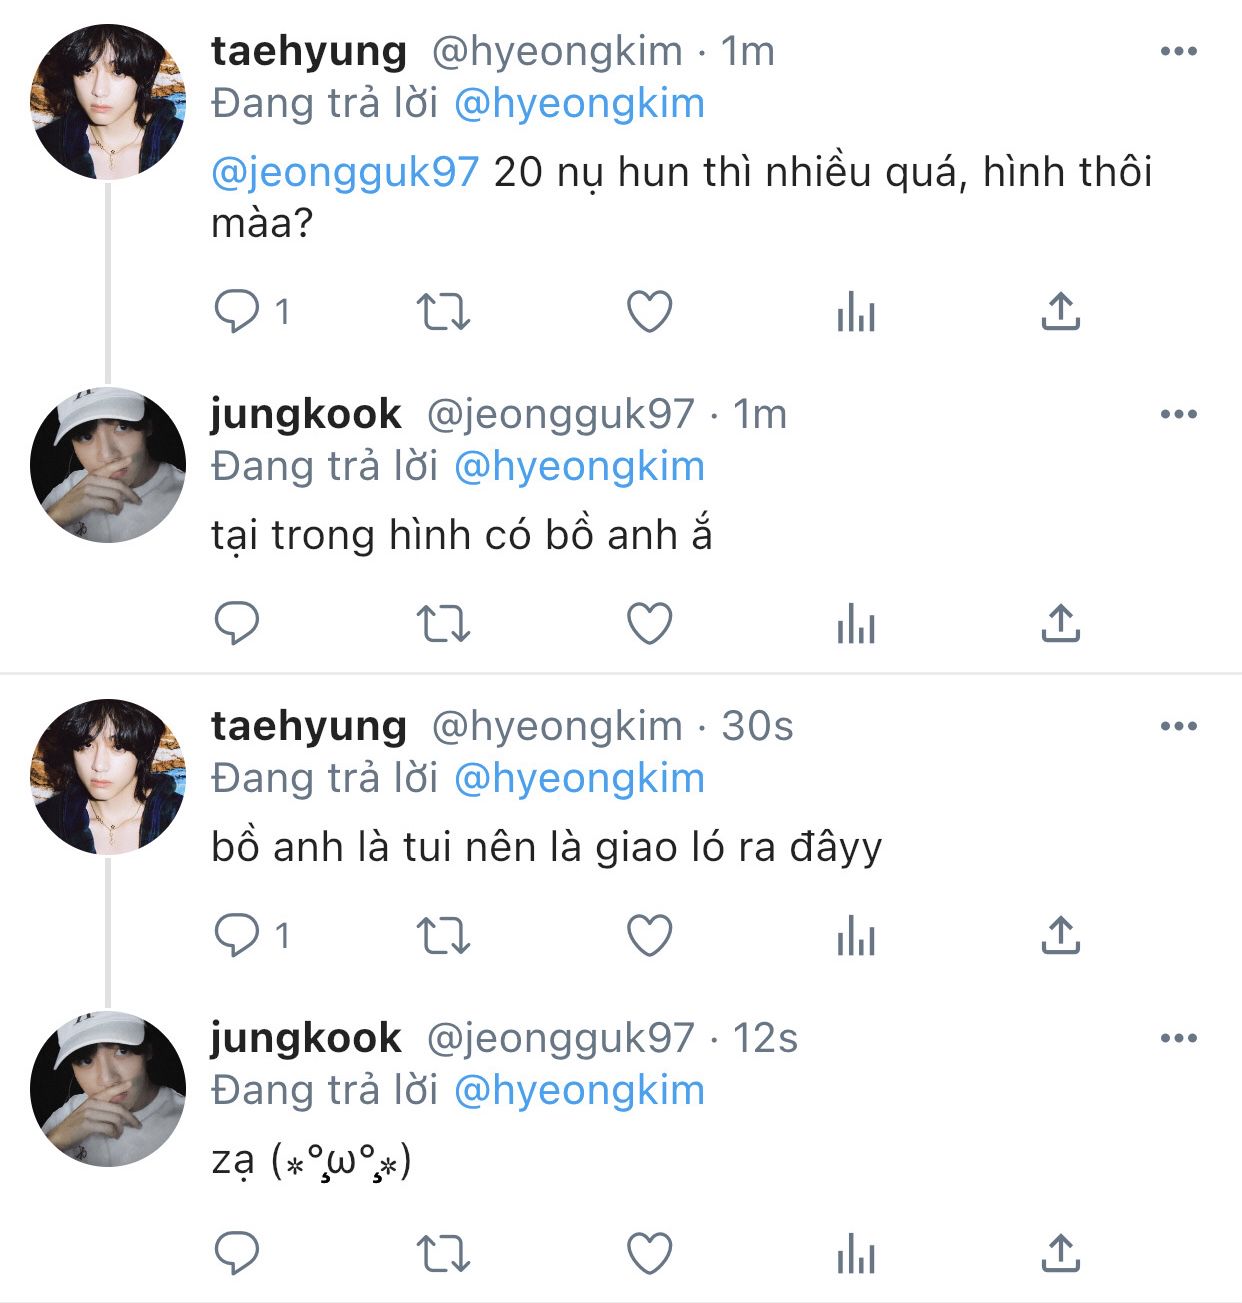Click the @jeongguk97 mention in taehyung's tweet

point(345,172)
